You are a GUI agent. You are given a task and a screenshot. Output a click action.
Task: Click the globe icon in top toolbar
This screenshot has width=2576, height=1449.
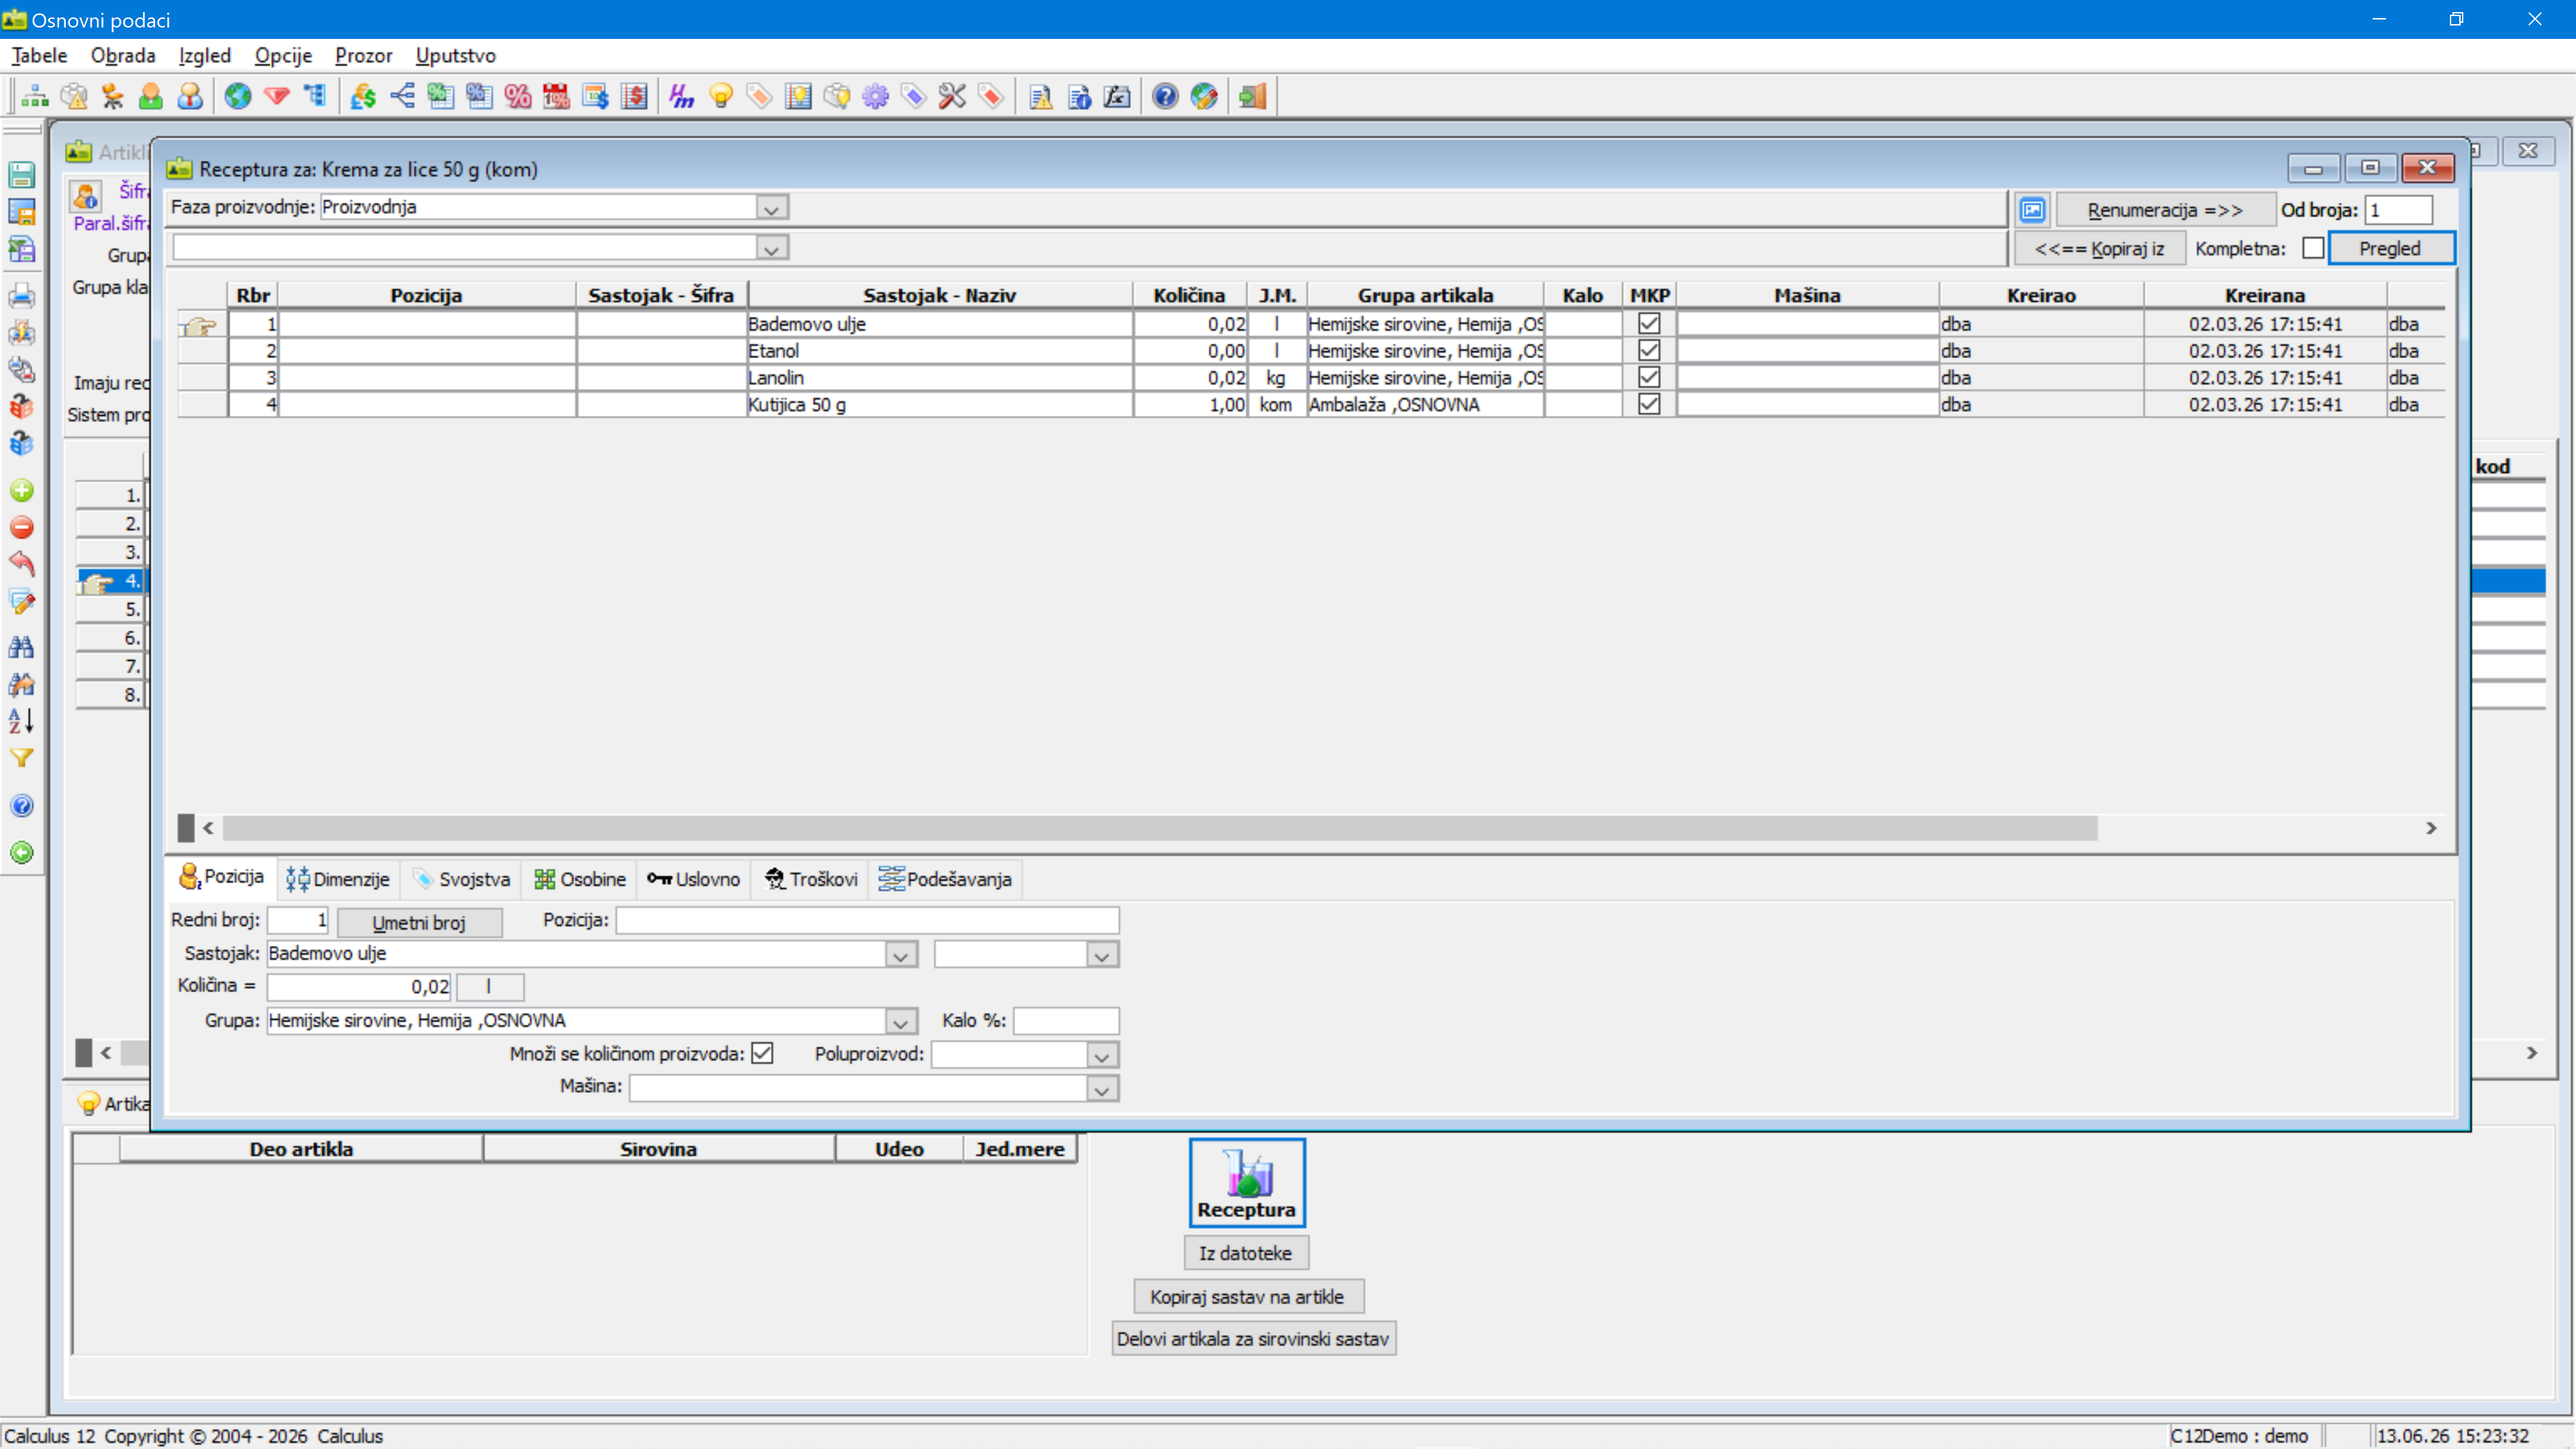coord(238,96)
